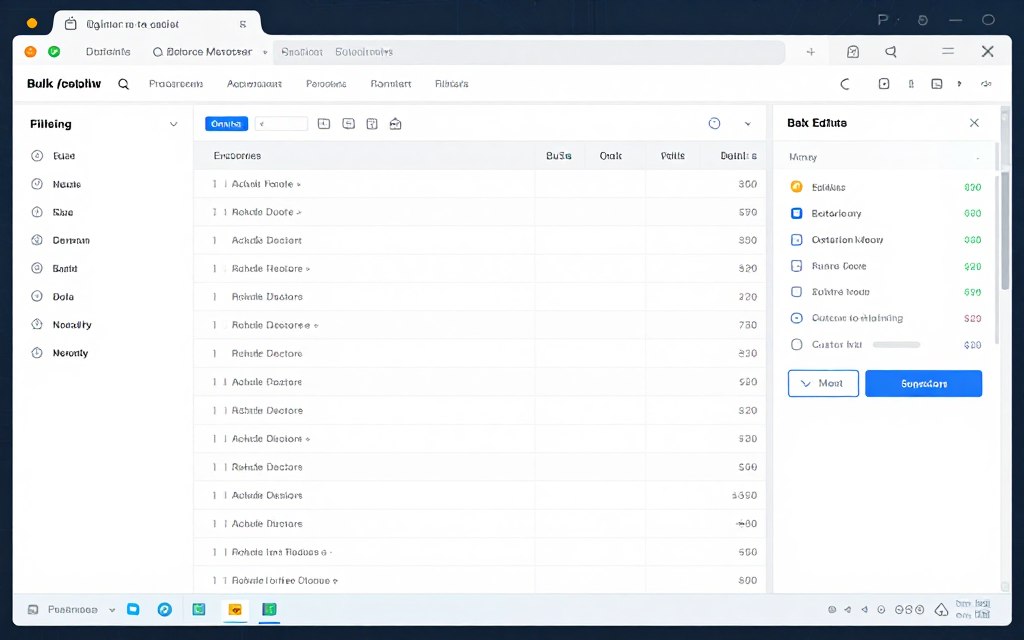Viewport: 1024px width, 640px height.
Task: Click the page icon on browser tab
Action: click(71, 24)
